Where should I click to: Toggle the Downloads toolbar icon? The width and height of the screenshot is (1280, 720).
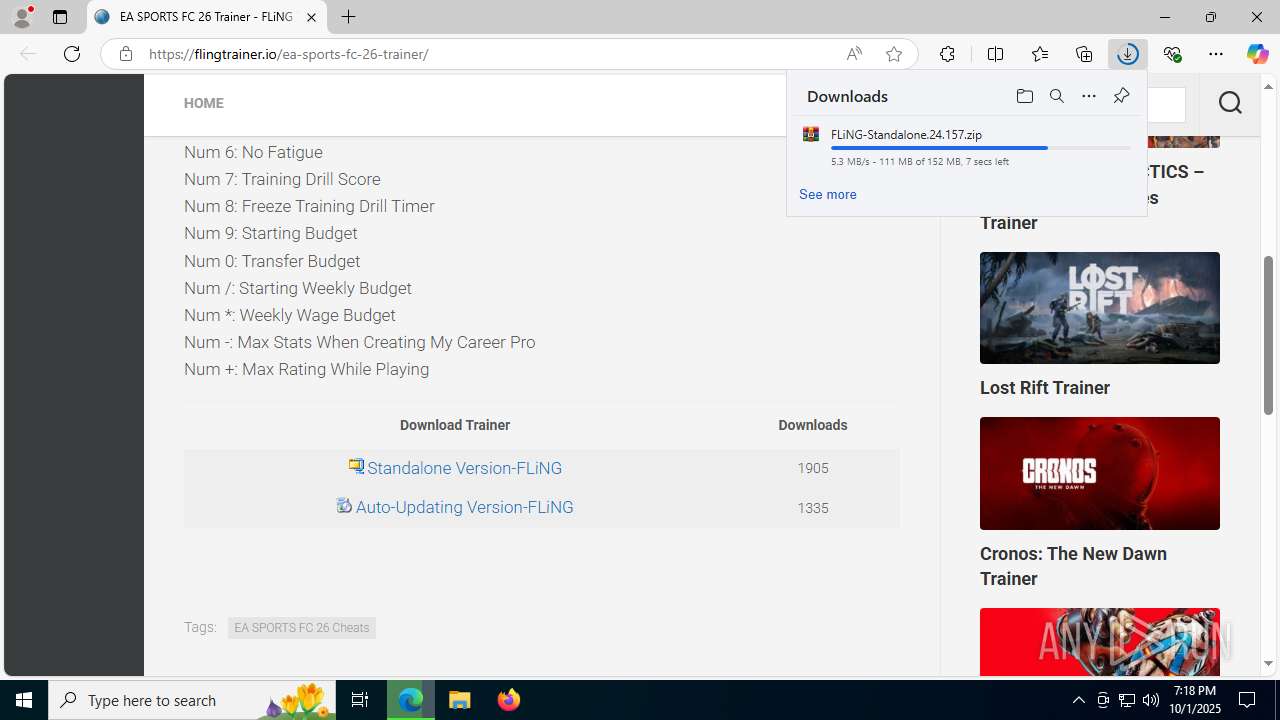pyautogui.click(x=1128, y=54)
